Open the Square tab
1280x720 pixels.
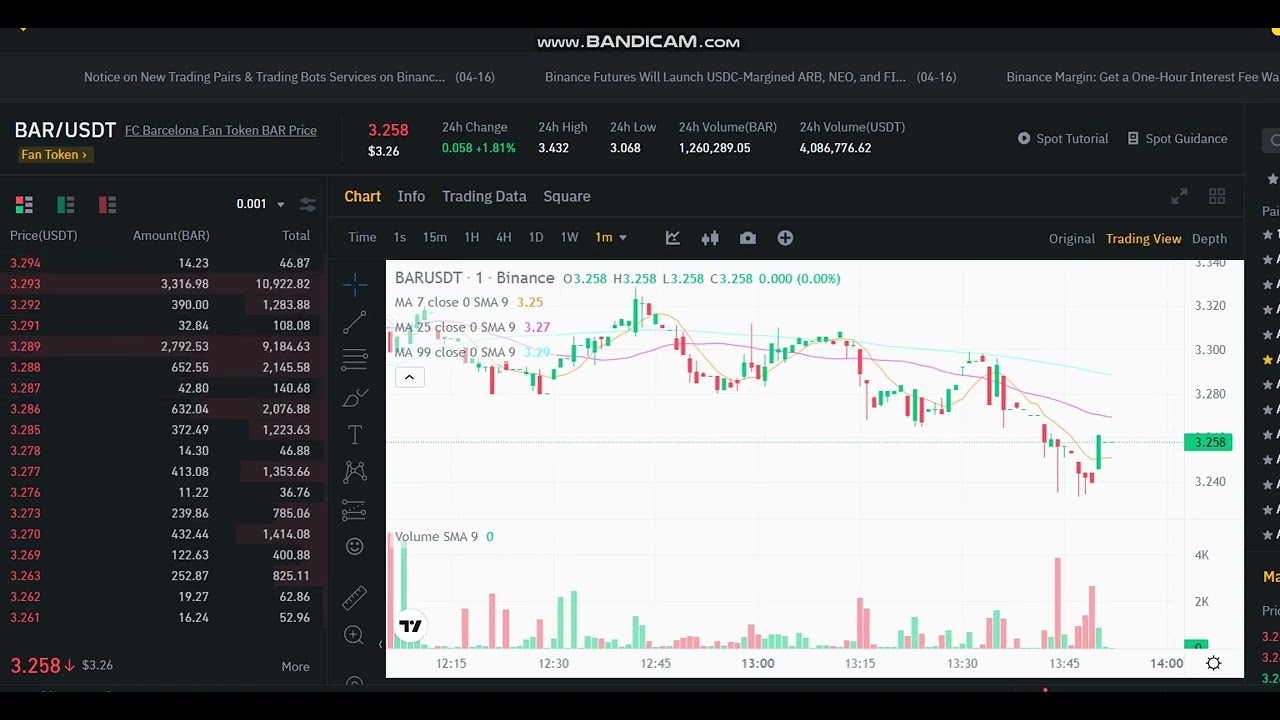tap(567, 197)
